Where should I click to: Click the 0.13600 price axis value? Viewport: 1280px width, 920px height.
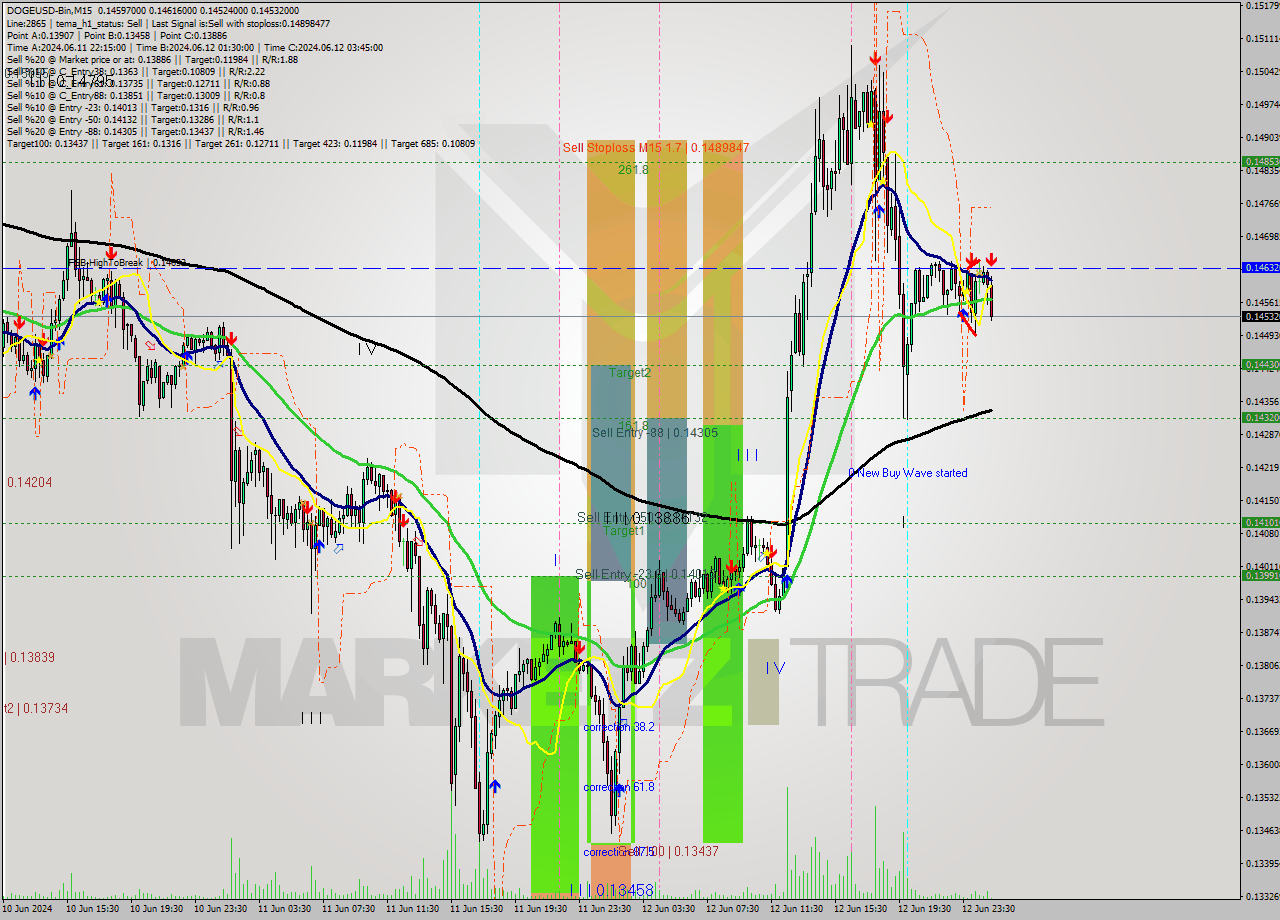1261,764
